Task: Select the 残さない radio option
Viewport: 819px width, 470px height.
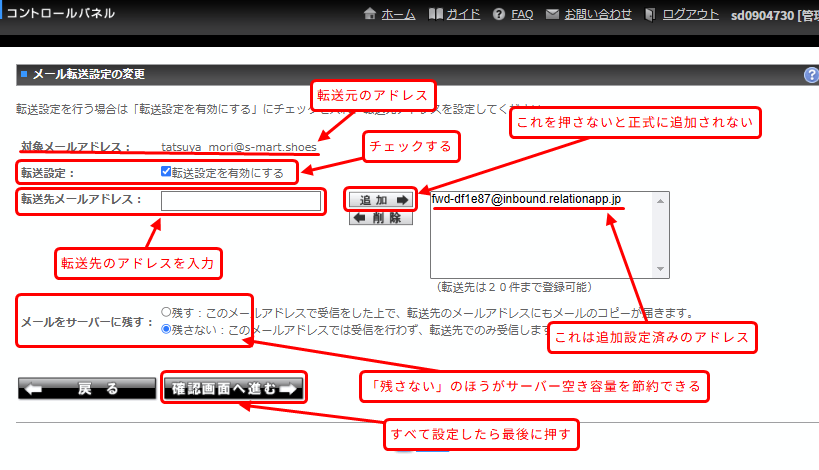Action: (166, 327)
